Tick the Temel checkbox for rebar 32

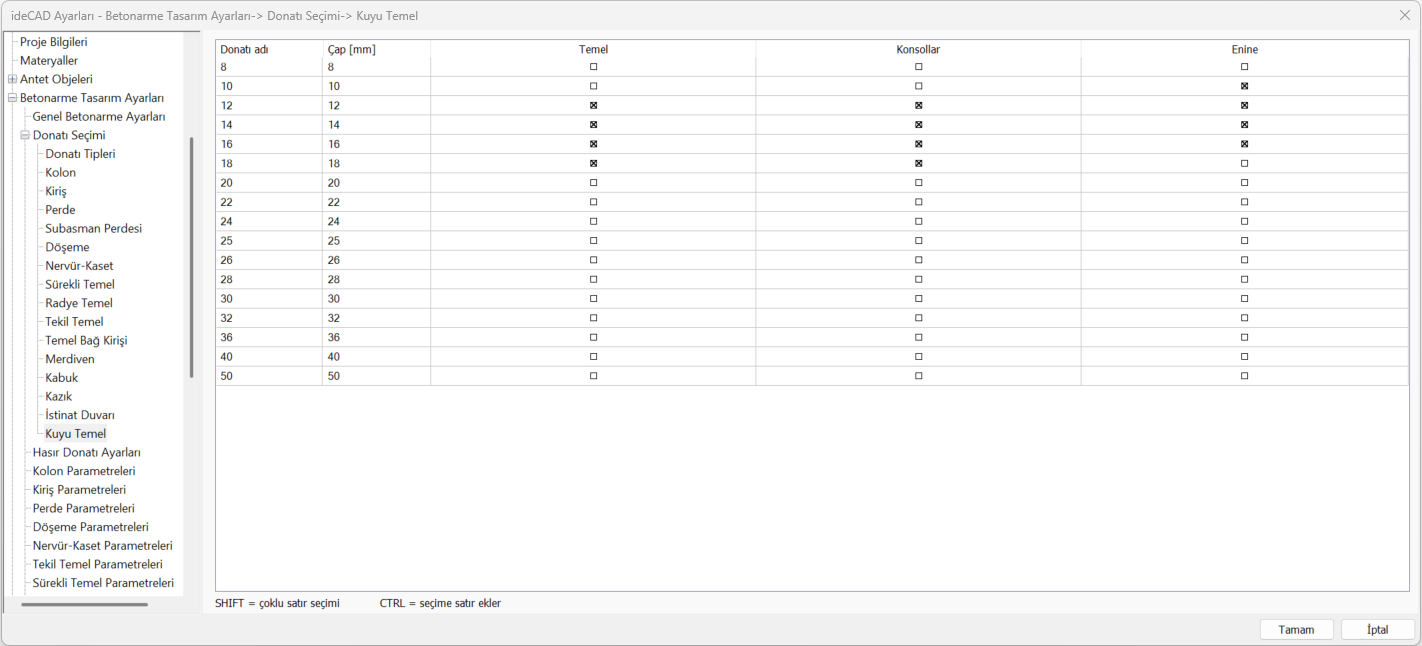(x=593, y=318)
